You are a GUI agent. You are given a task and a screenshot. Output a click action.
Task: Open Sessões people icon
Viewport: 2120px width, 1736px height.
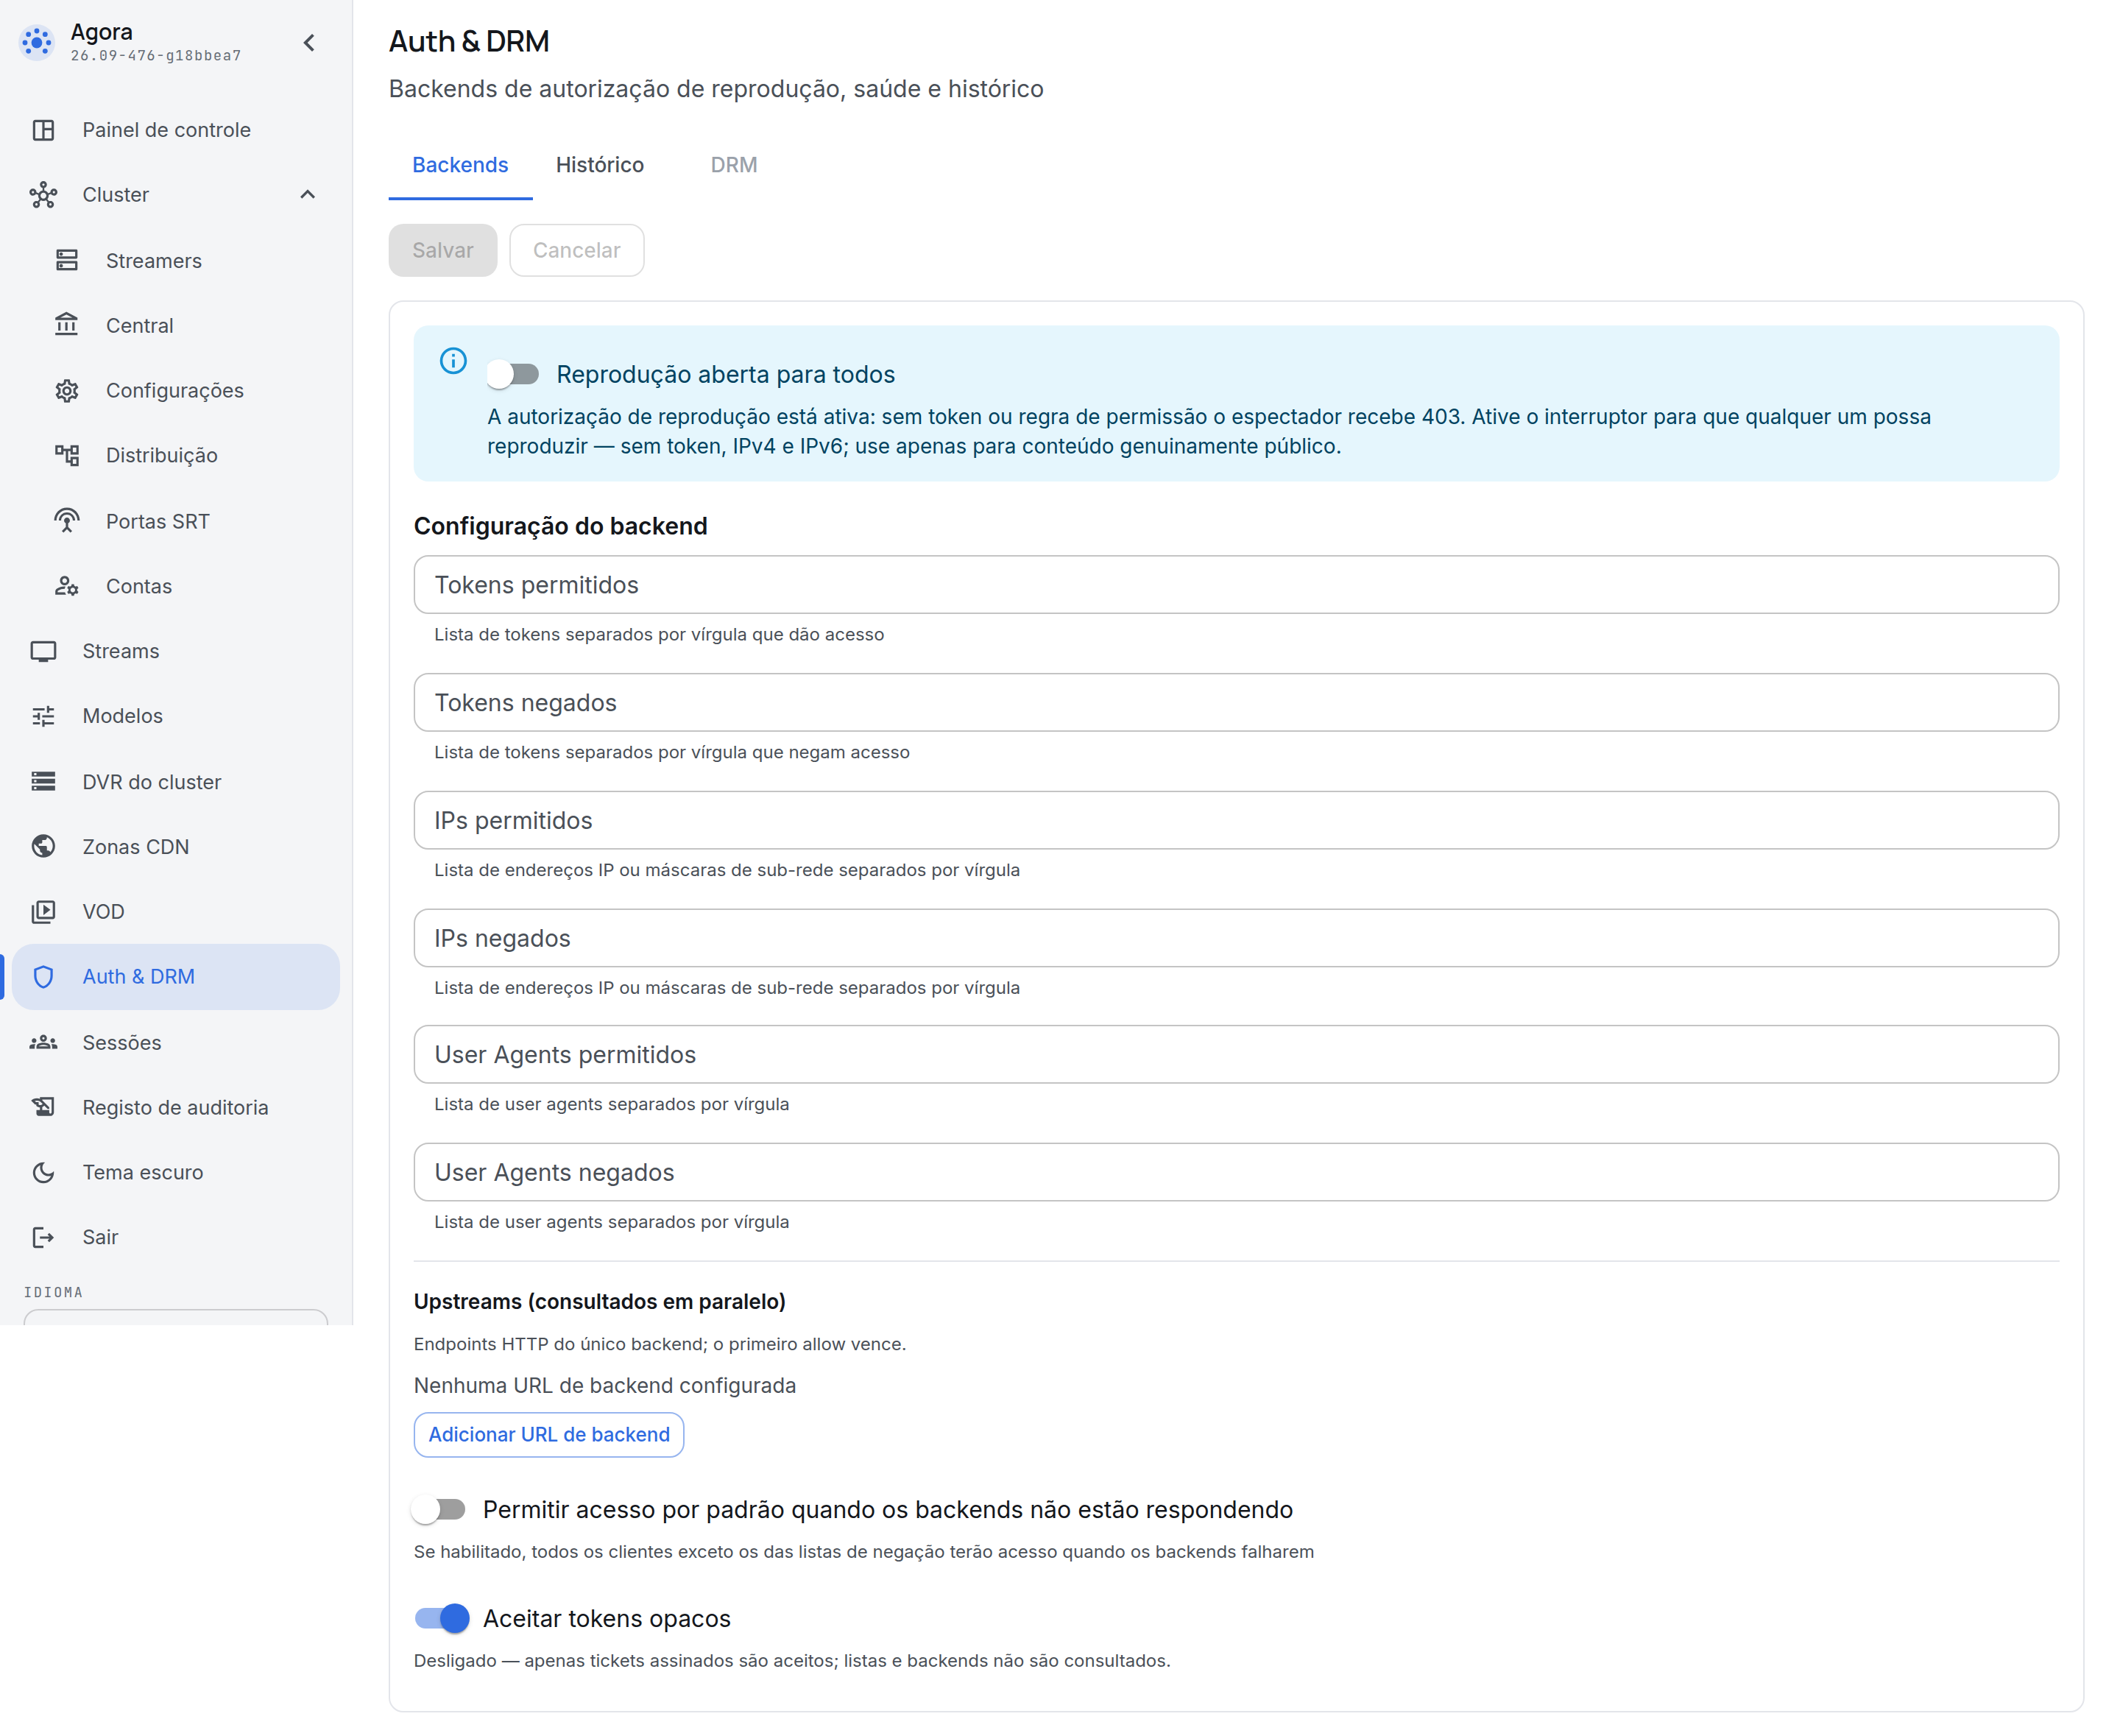click(x=43, y=1043)
